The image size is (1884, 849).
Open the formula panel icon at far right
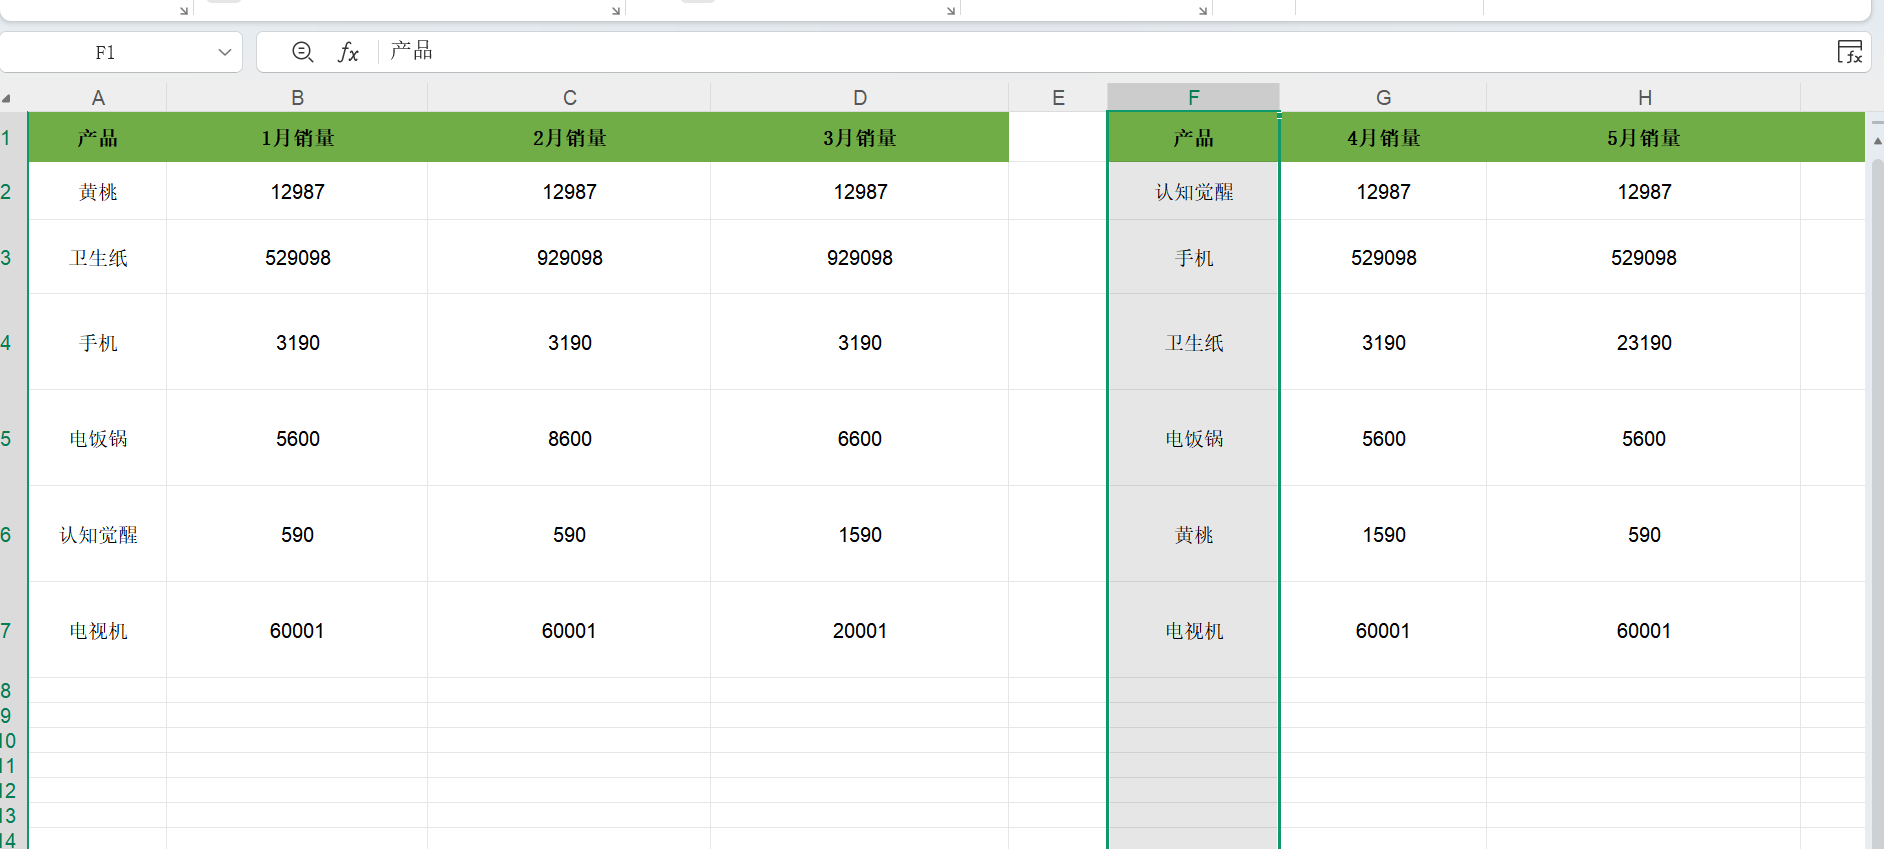tap(1850, 52)
